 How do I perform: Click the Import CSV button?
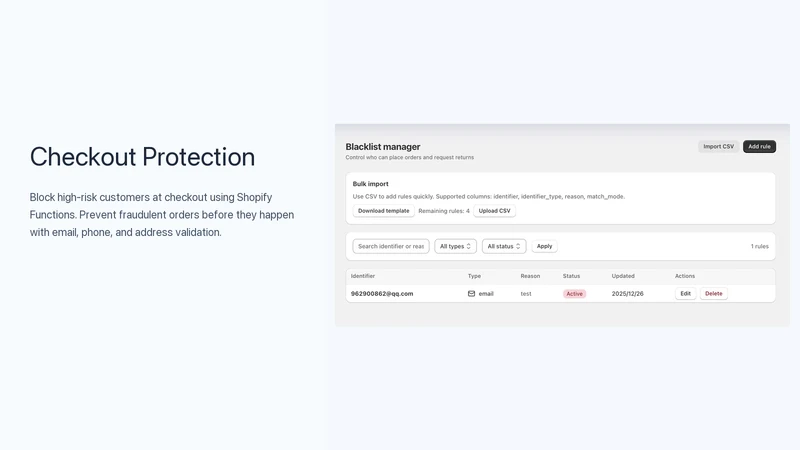[718, 146]
